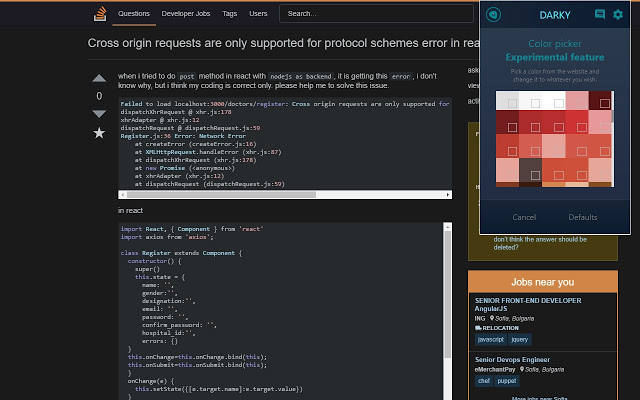
Task: Open Darky settings gear icon
Action: [x=618, y=14]
